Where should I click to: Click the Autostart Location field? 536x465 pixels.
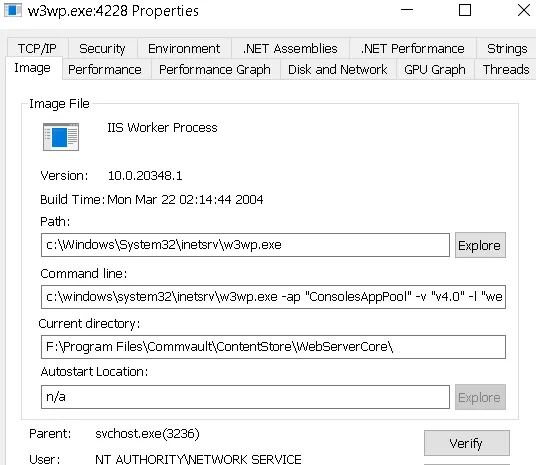pos(245,397)
